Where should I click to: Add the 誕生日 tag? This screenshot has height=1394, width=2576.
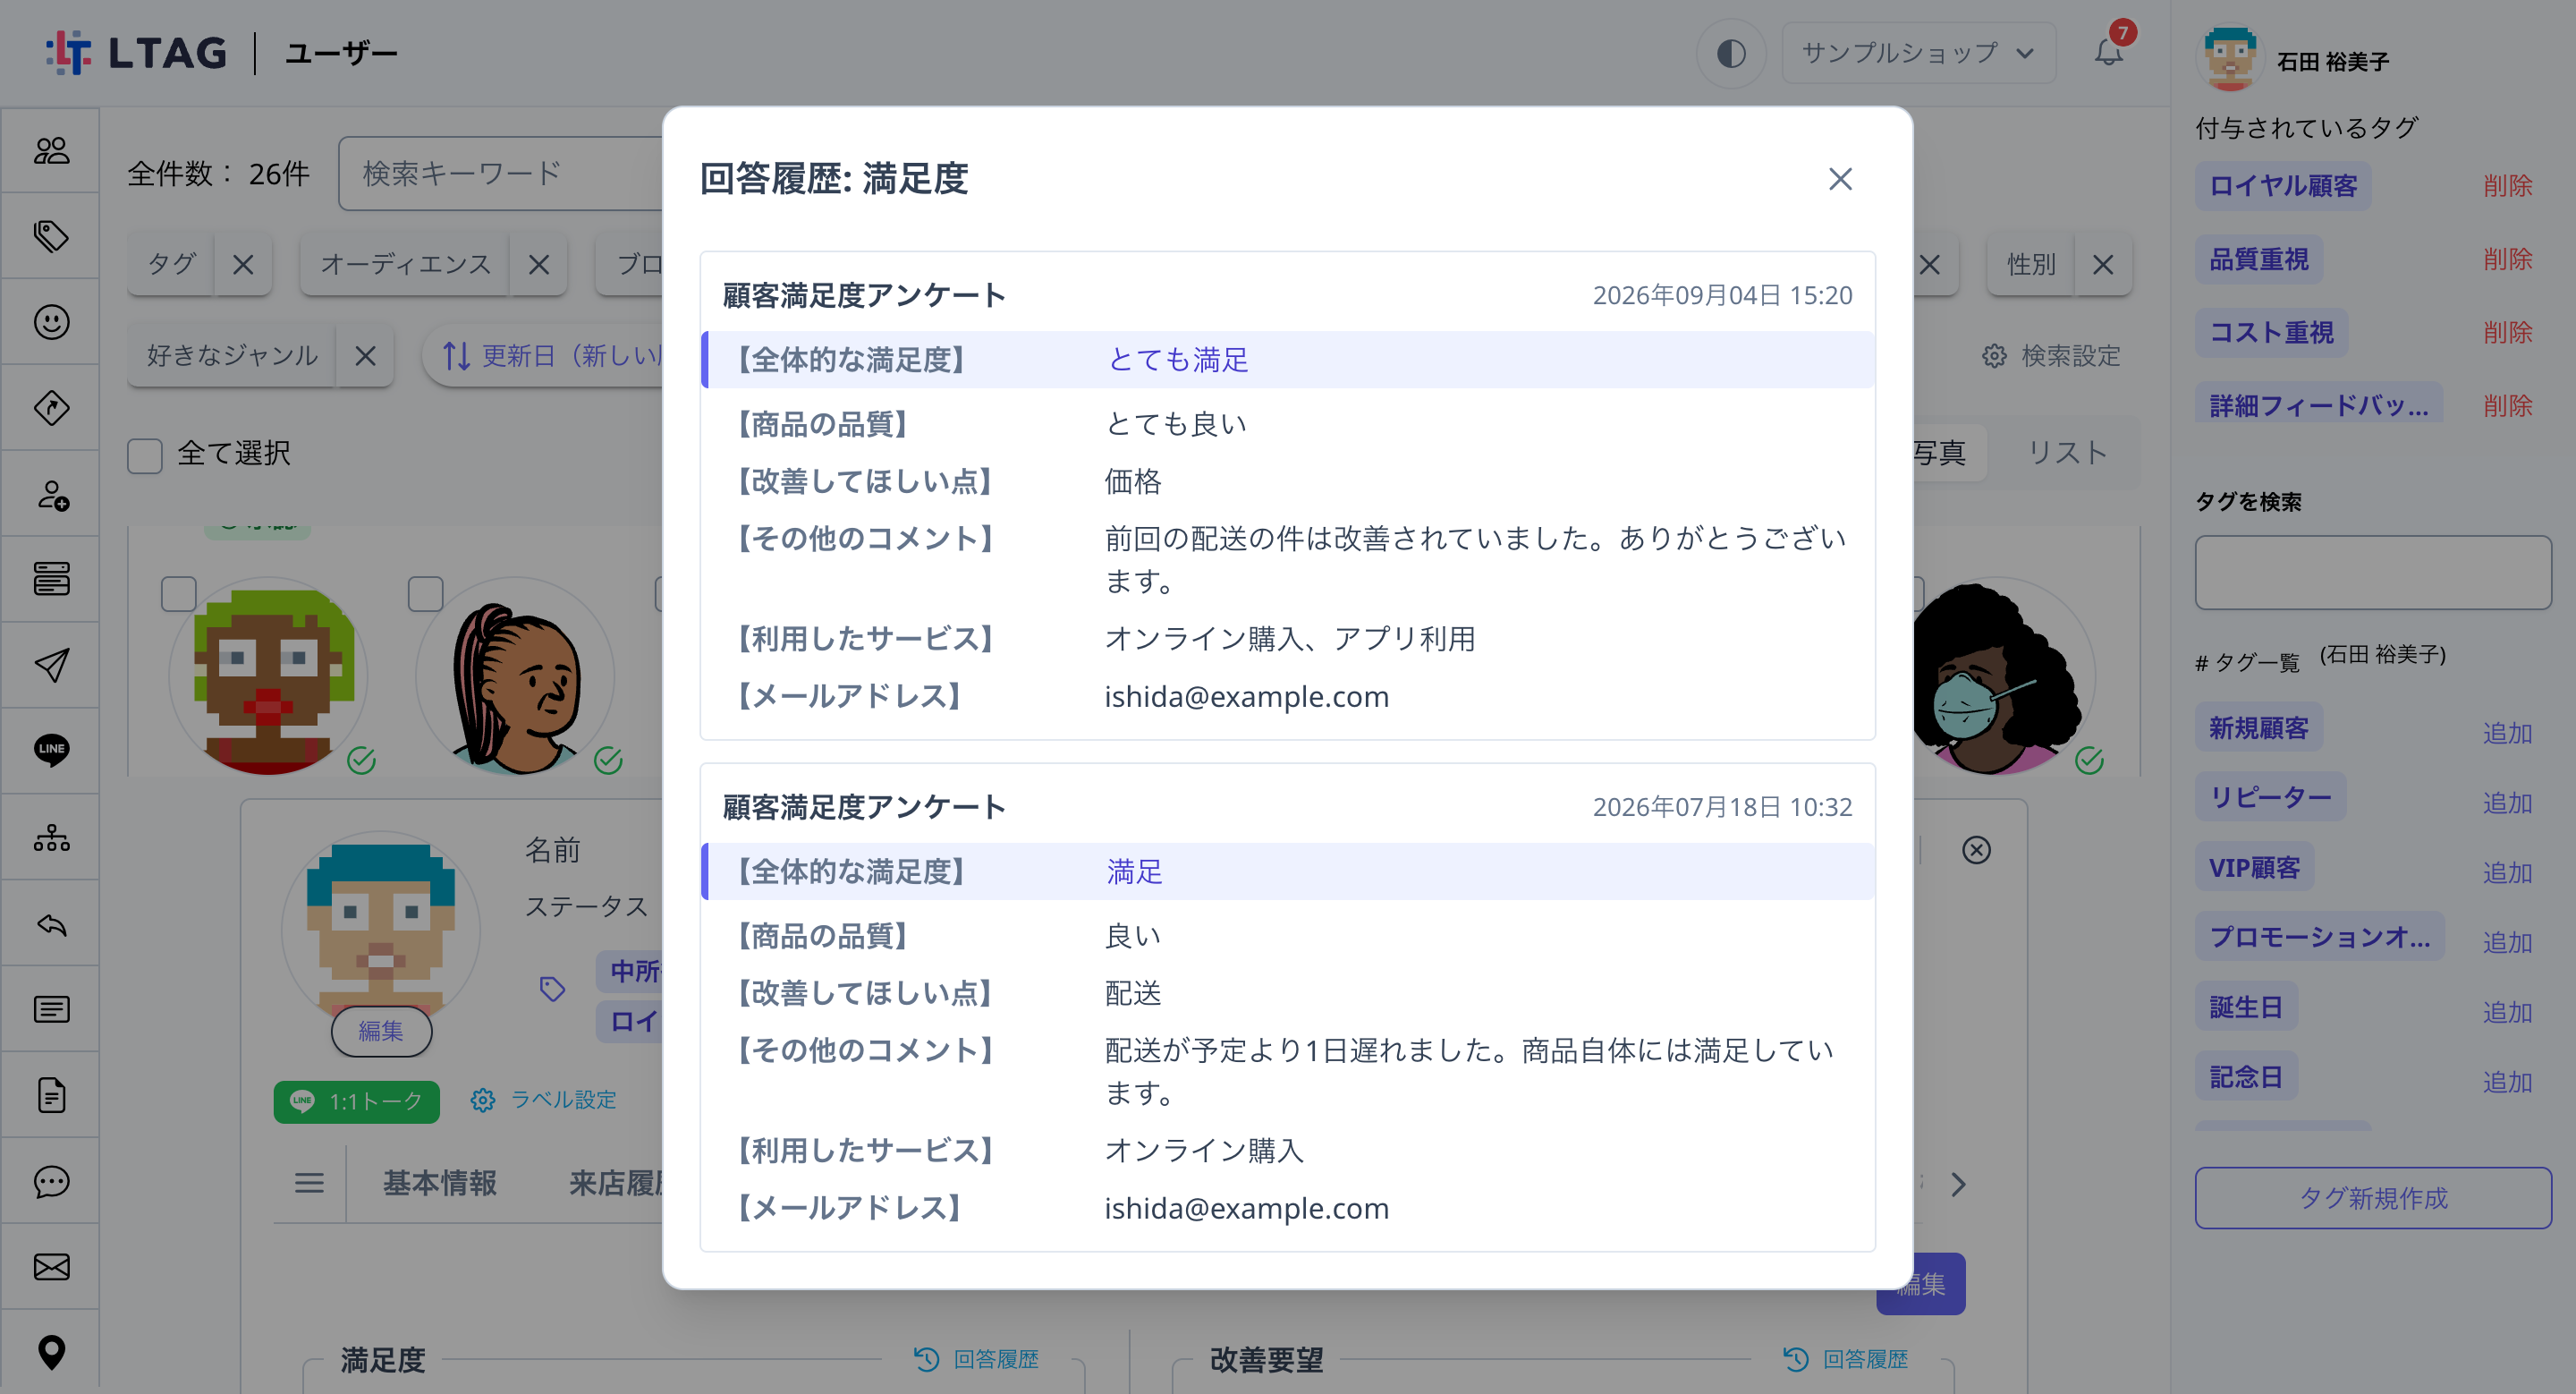point(2508,1012)
